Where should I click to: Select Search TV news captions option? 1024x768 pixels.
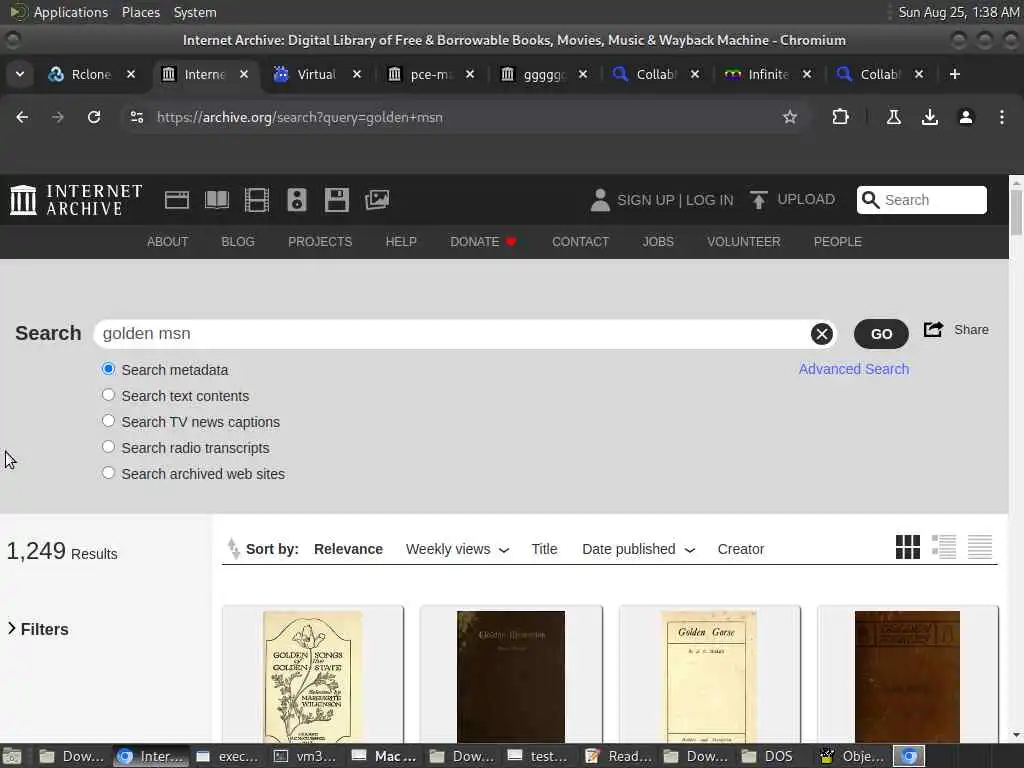(x=108, y=421)
